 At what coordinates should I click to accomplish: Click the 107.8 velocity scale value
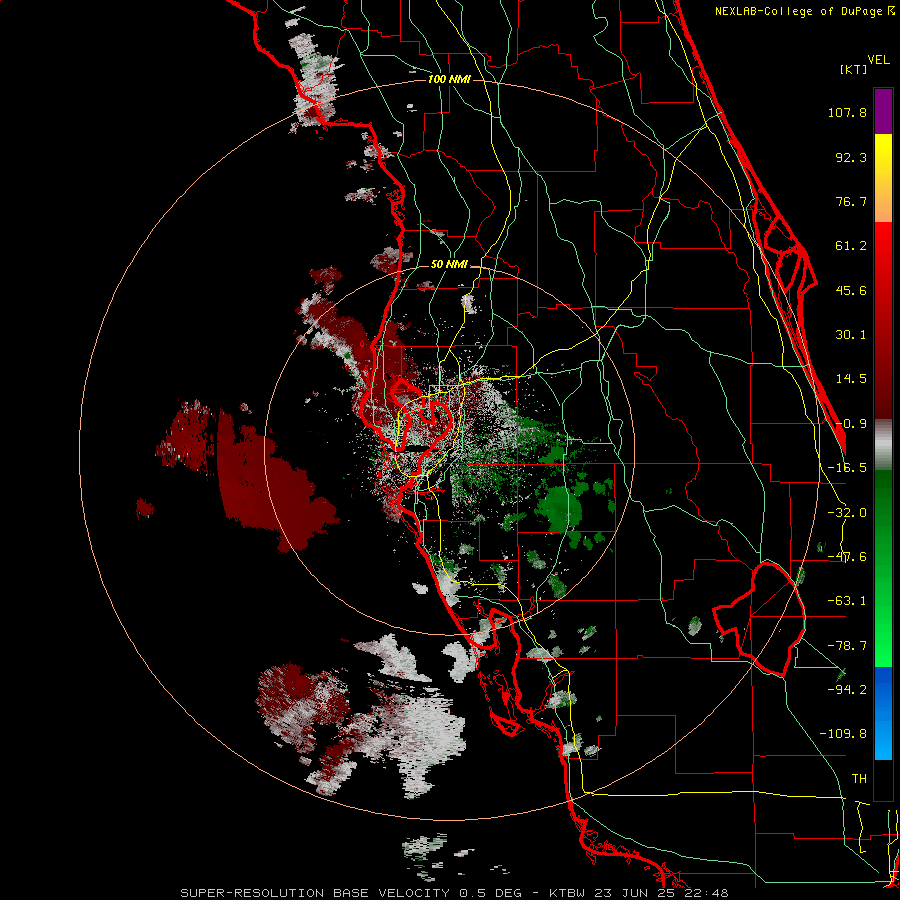[847, 112]
